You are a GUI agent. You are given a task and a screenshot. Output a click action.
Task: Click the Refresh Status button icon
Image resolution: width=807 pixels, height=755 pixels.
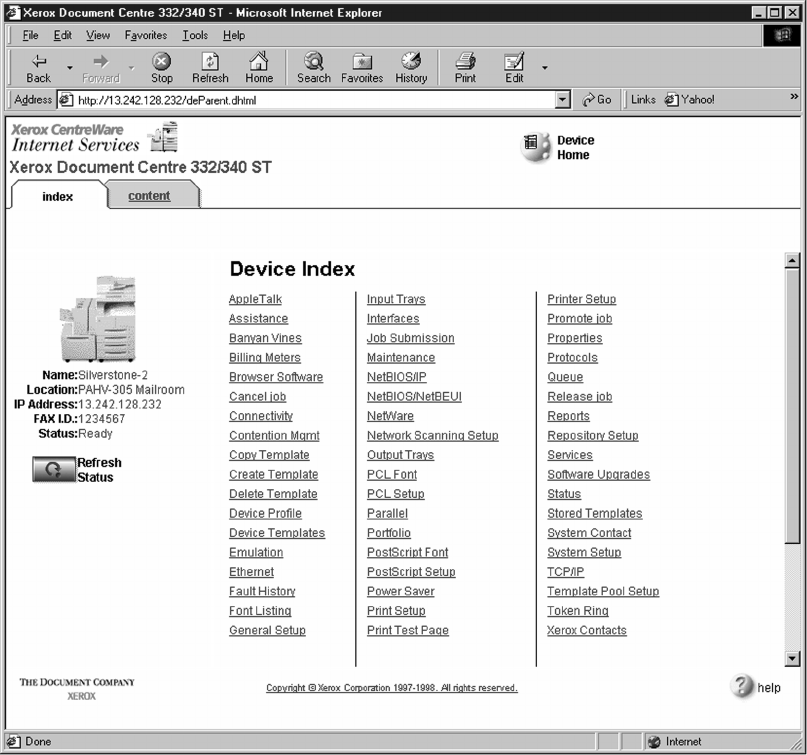click(x=54, y=469)
